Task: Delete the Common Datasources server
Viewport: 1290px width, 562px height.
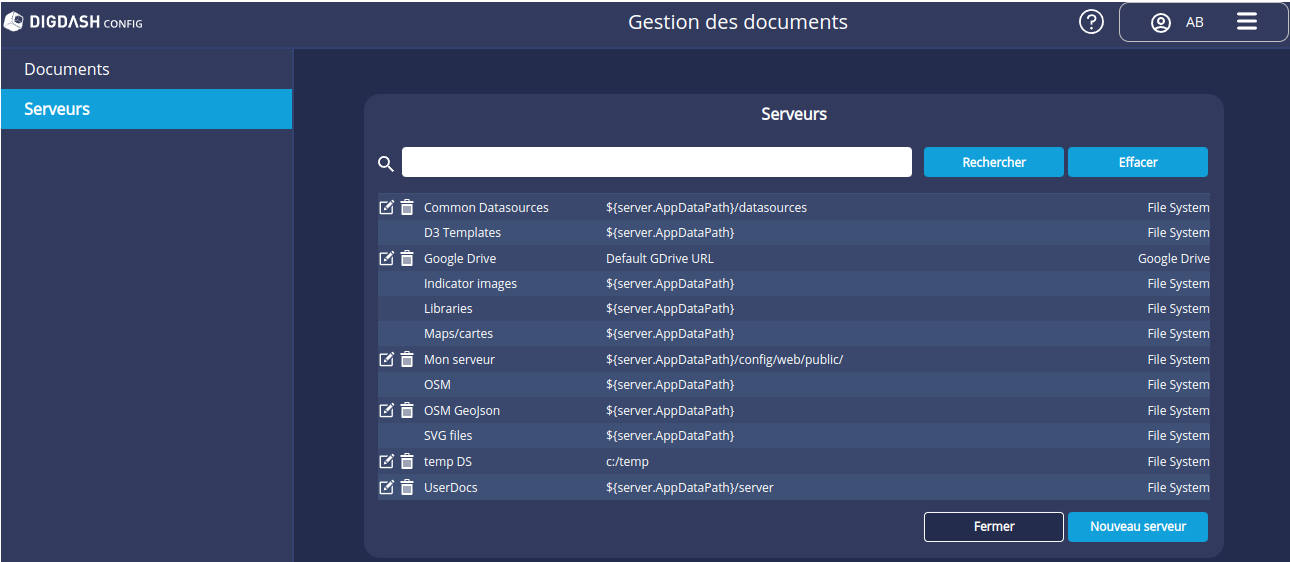Action: [x=407, y=208]
